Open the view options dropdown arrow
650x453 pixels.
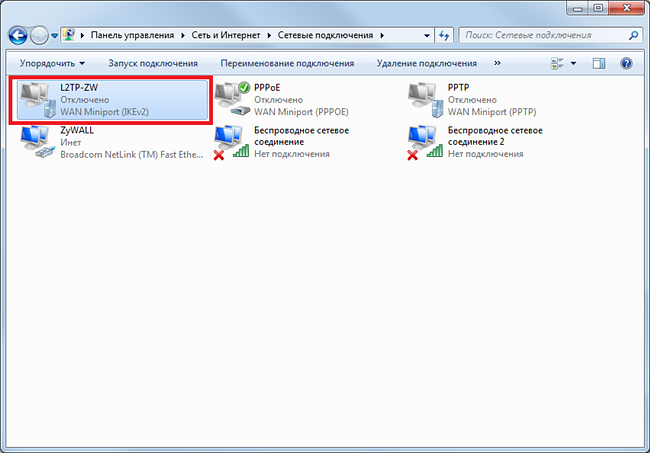pos(573,63)
